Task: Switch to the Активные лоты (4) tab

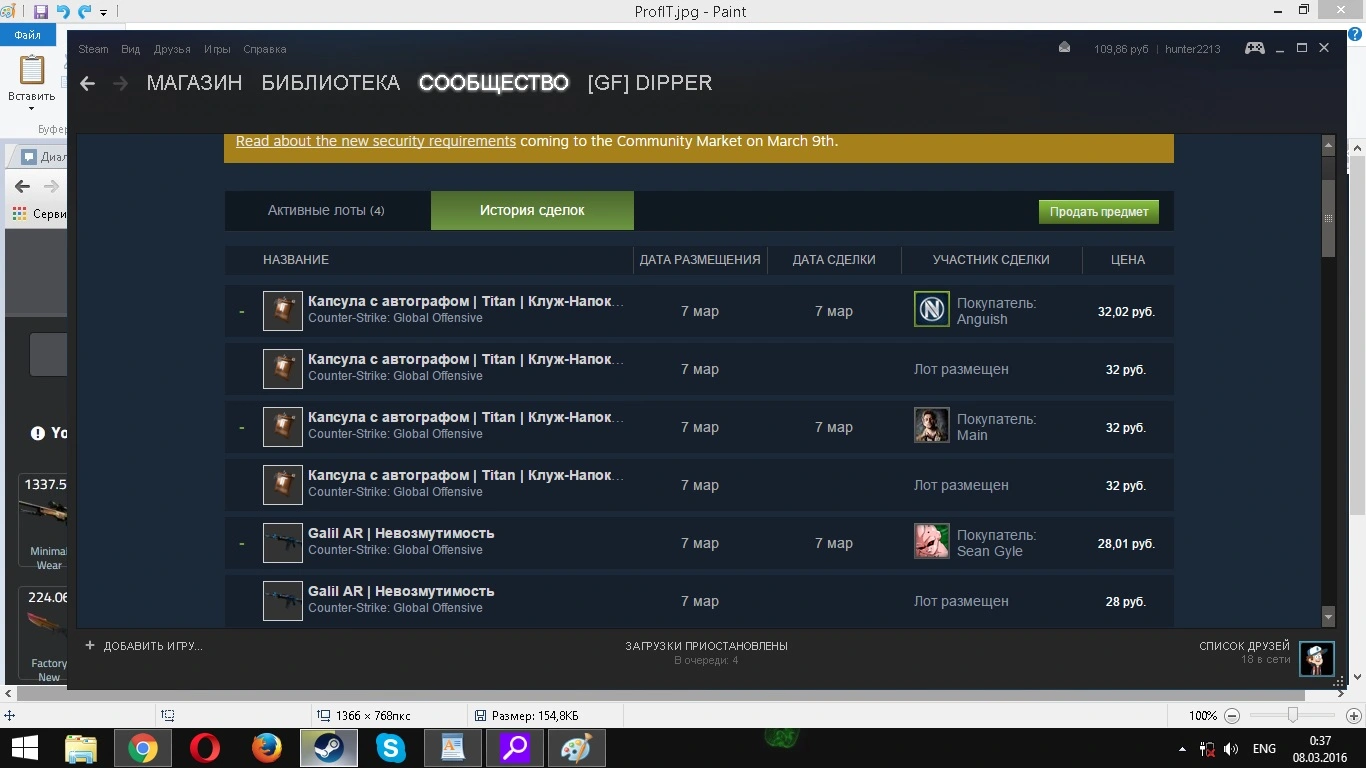Action: (x=326, y=210)
